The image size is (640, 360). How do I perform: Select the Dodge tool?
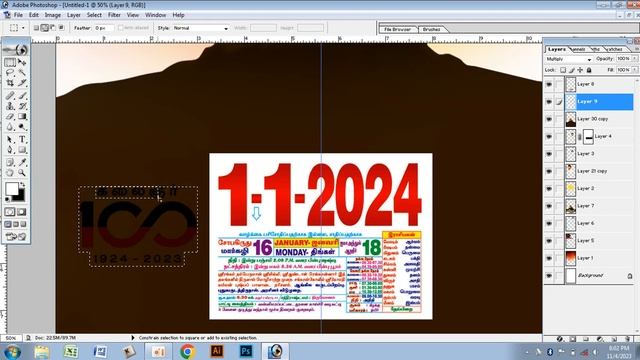coord(22,127)
